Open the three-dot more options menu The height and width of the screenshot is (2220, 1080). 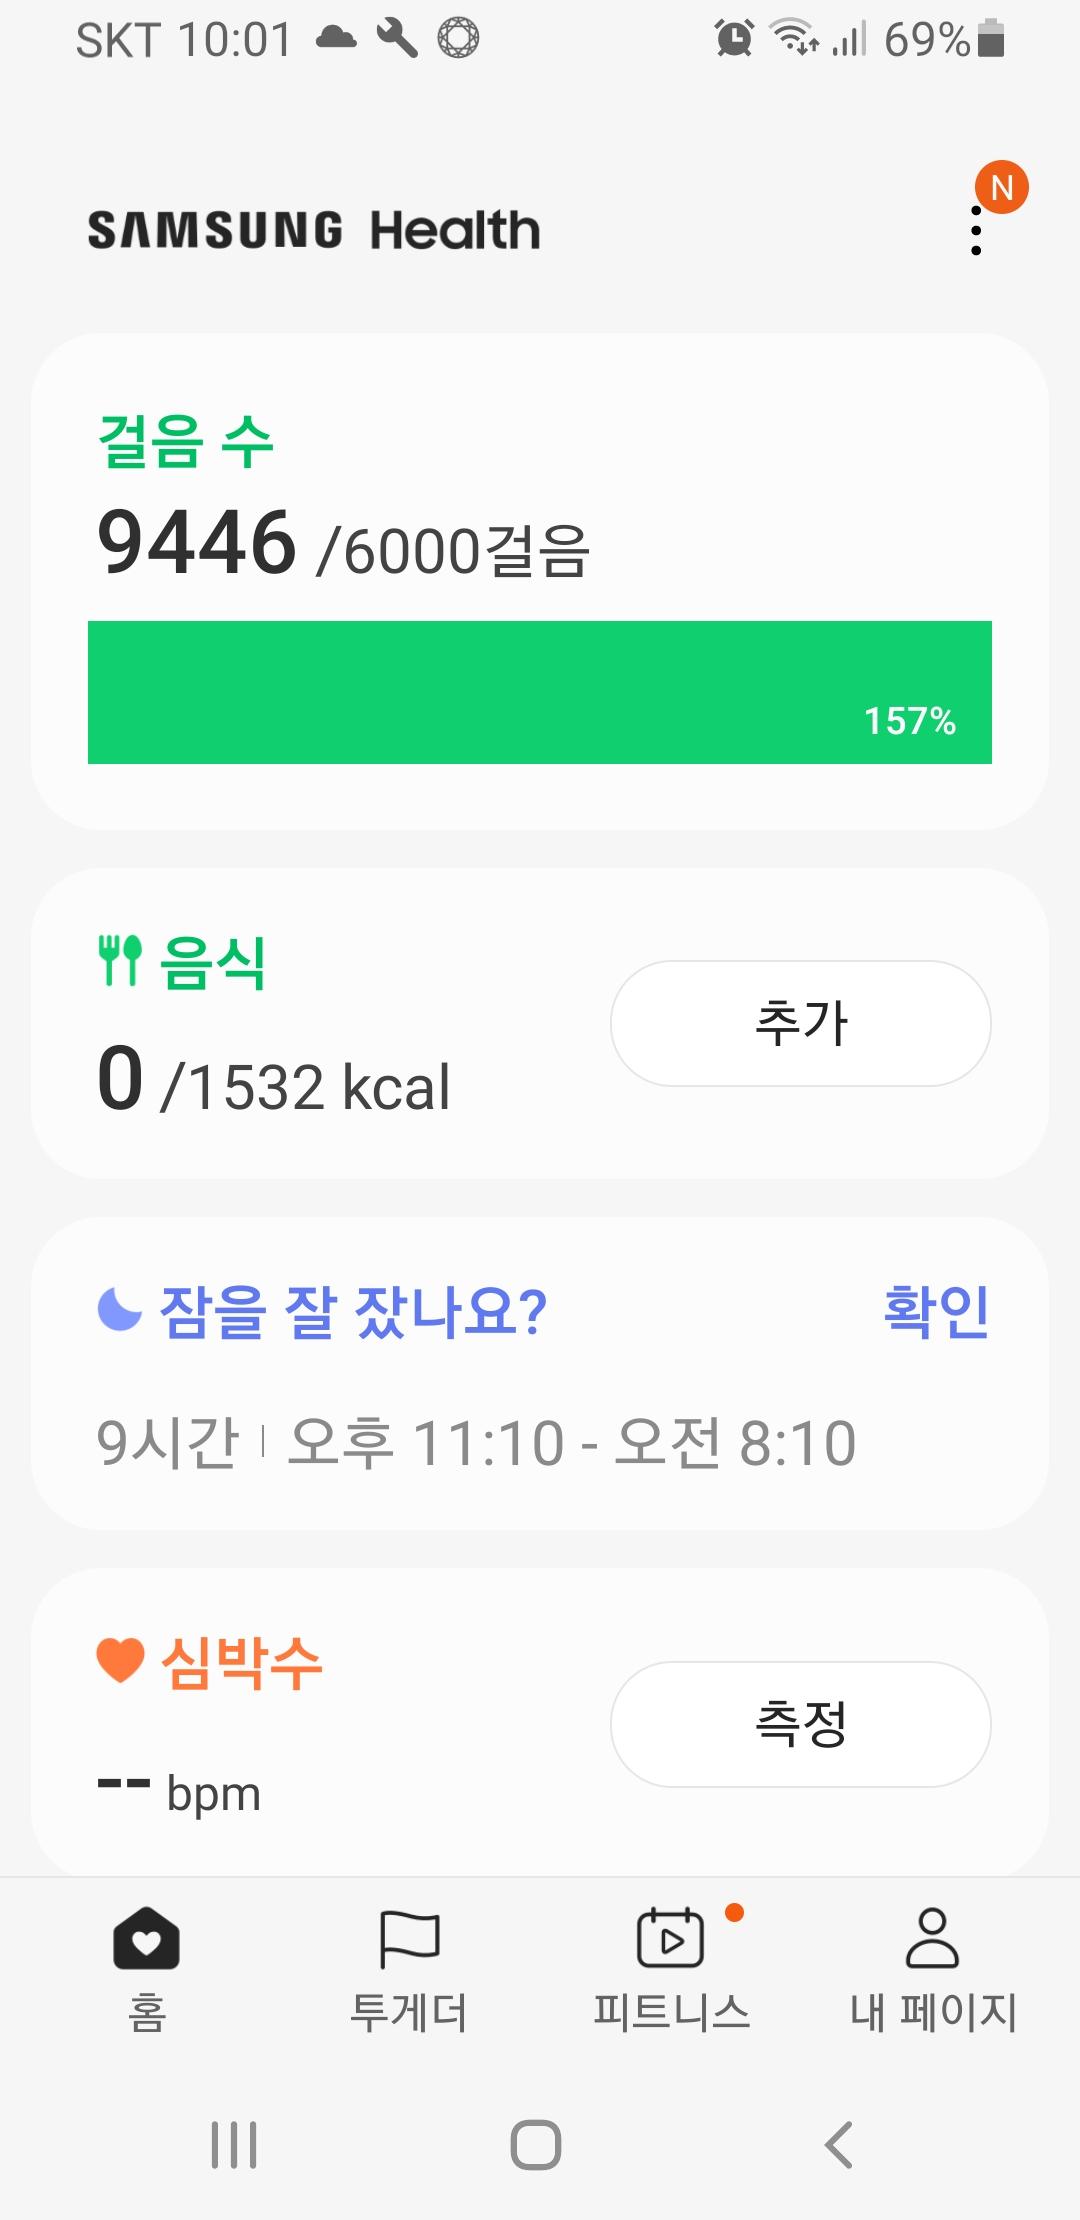(x=976, y=231)
